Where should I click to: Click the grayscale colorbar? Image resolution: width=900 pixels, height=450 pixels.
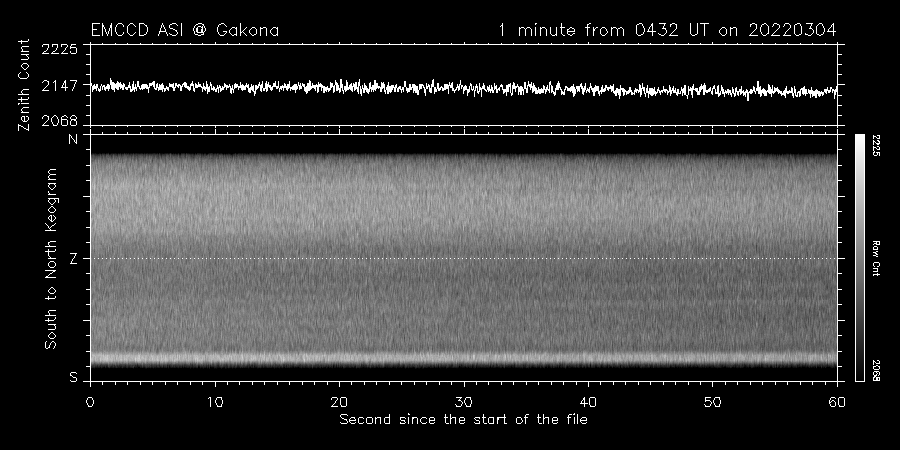click(859, 258)
